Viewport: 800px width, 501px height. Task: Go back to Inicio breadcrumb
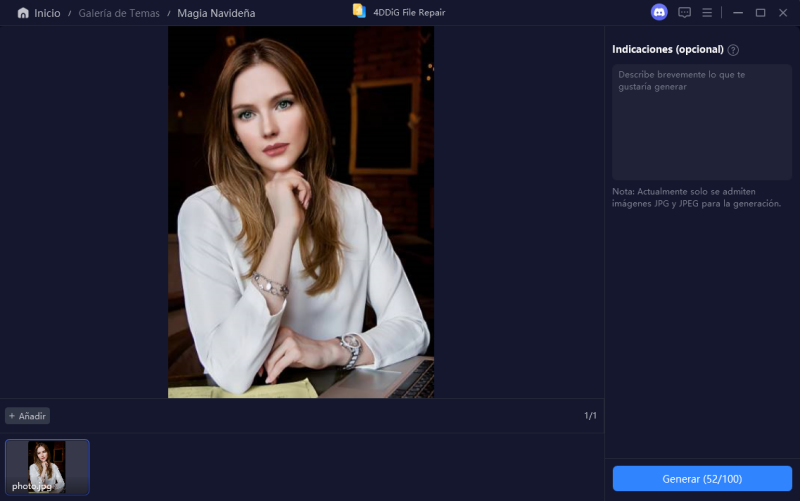pyautogui.click(x=47, y=13)
